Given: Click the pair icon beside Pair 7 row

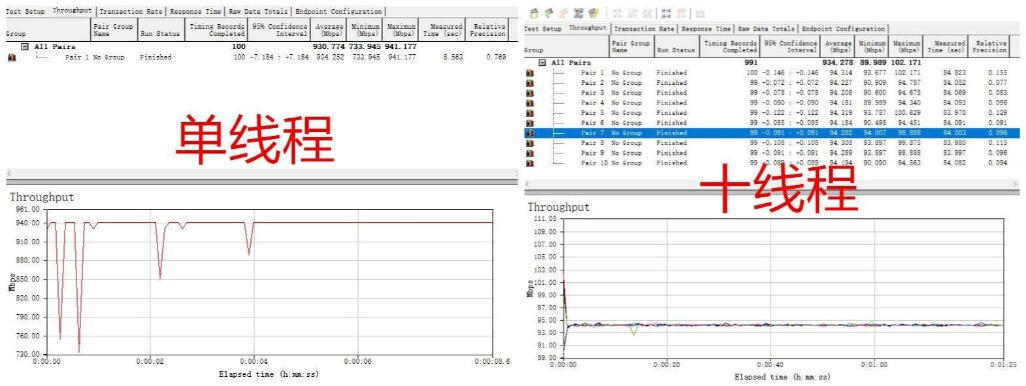Looking at the screenshot, I should click(x=530, y=133).
